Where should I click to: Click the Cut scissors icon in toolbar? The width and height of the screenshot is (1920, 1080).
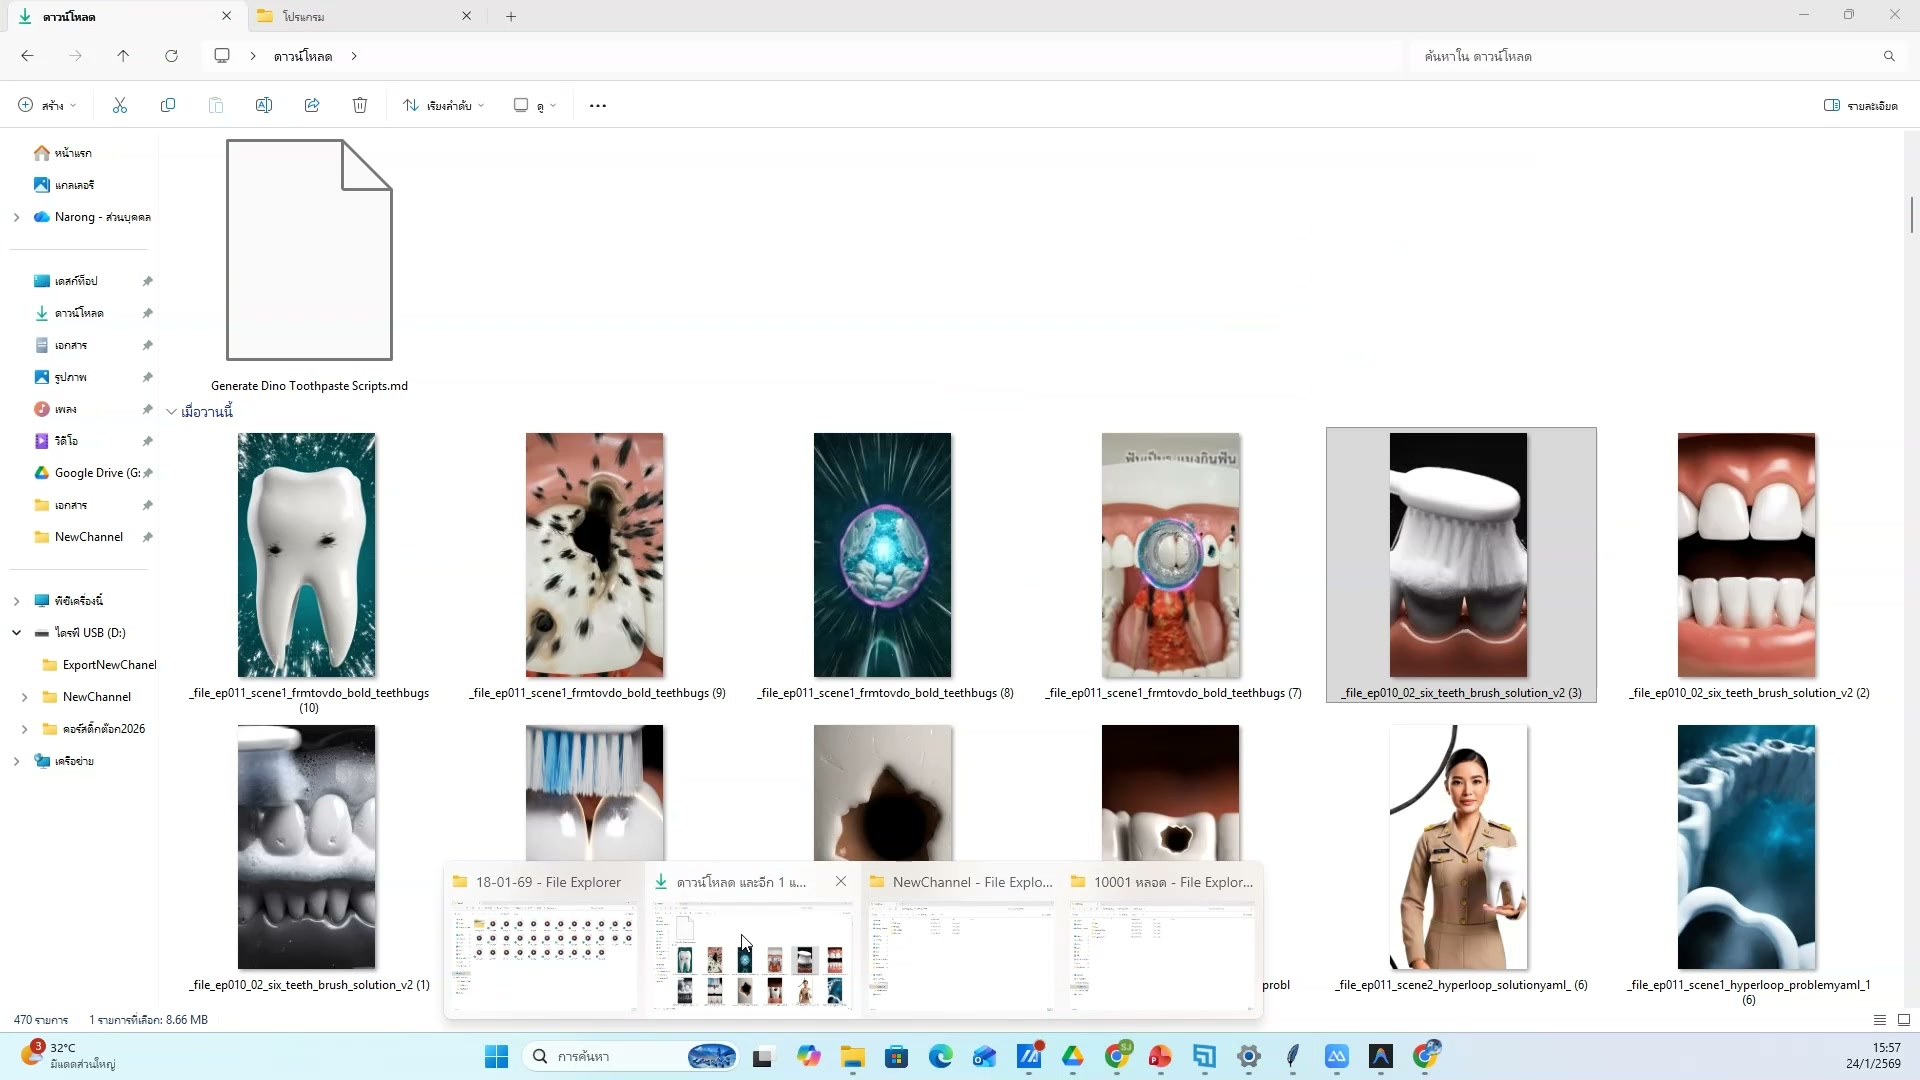pyautogui.click(x=120, y=105)
